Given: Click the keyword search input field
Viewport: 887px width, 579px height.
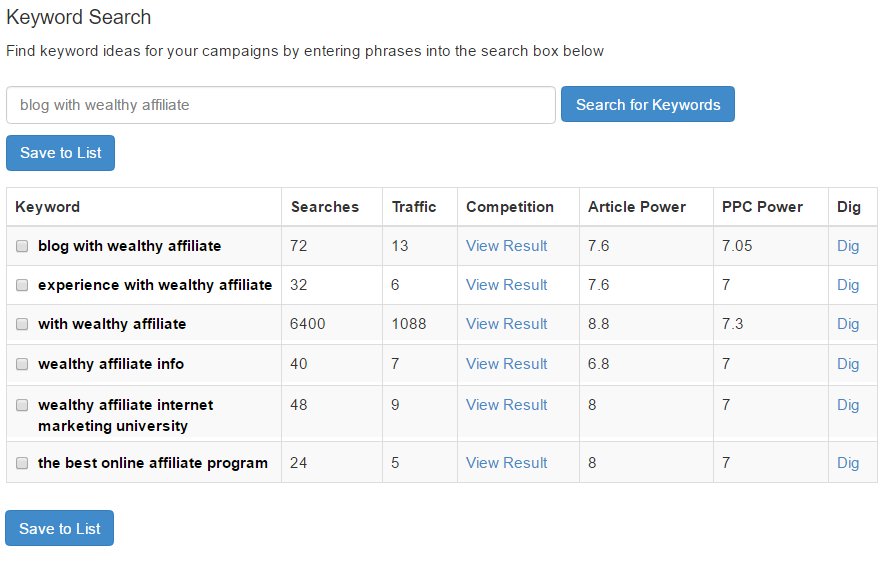Looking at the screenshot, I should (281, 105).
